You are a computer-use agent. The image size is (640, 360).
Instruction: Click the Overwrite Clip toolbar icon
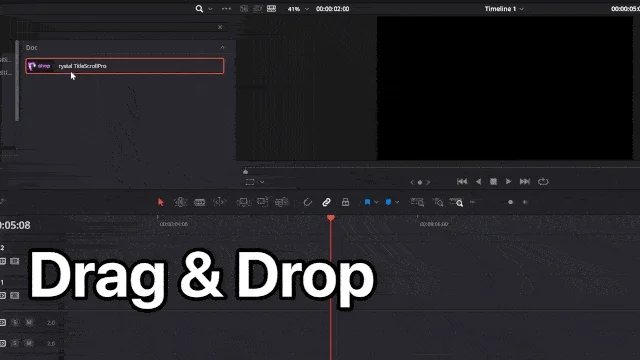point(262,202)
